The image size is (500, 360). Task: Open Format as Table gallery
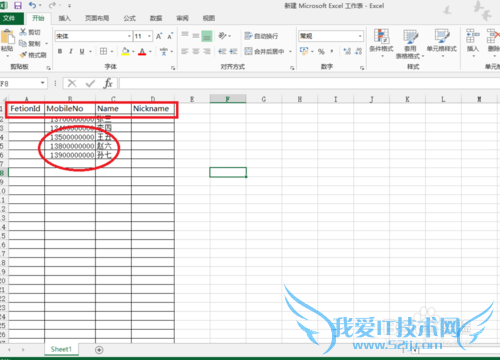[410, 43]
